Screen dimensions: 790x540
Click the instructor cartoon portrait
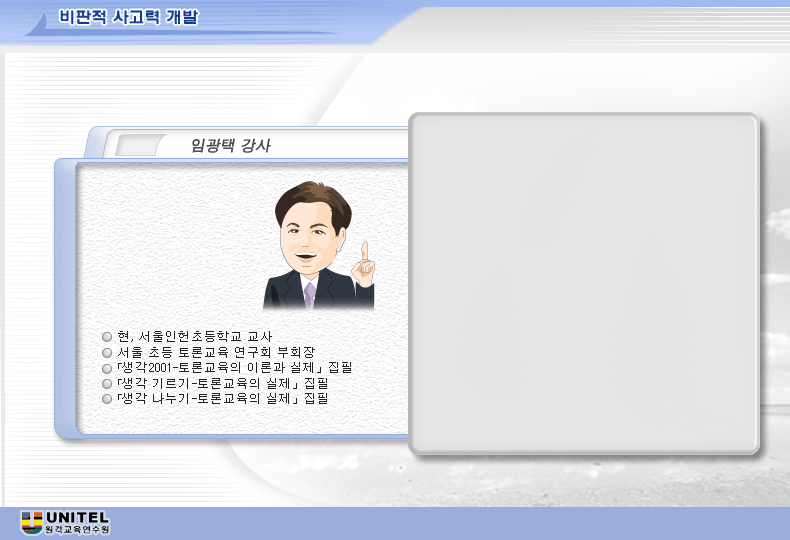click(319, 246)
